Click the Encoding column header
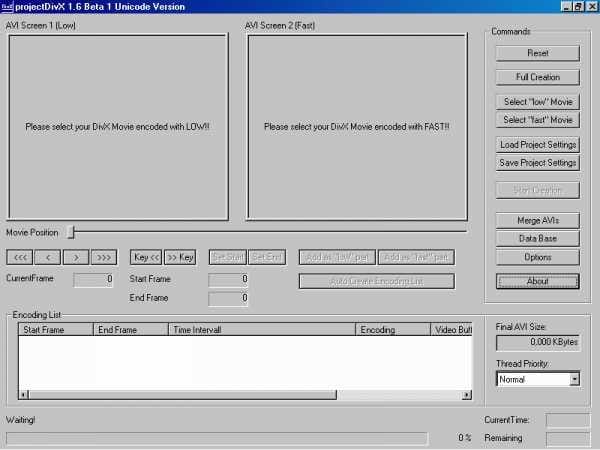The width and height of the screenshot is (600, 450). point(393,329)
